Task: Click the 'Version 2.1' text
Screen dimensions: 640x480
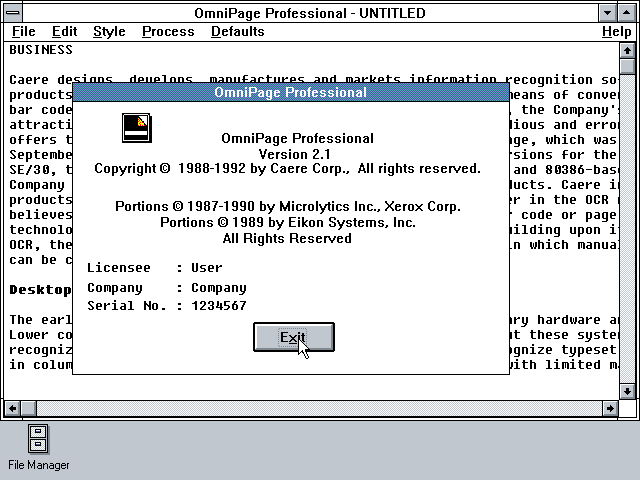Action: pyautogui.click(x=294, y=154)
